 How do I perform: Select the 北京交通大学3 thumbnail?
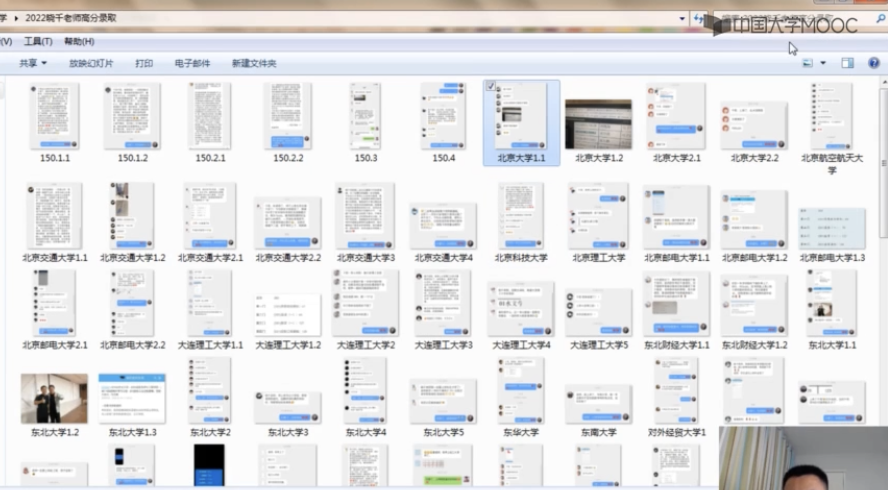tap(365, 216)
